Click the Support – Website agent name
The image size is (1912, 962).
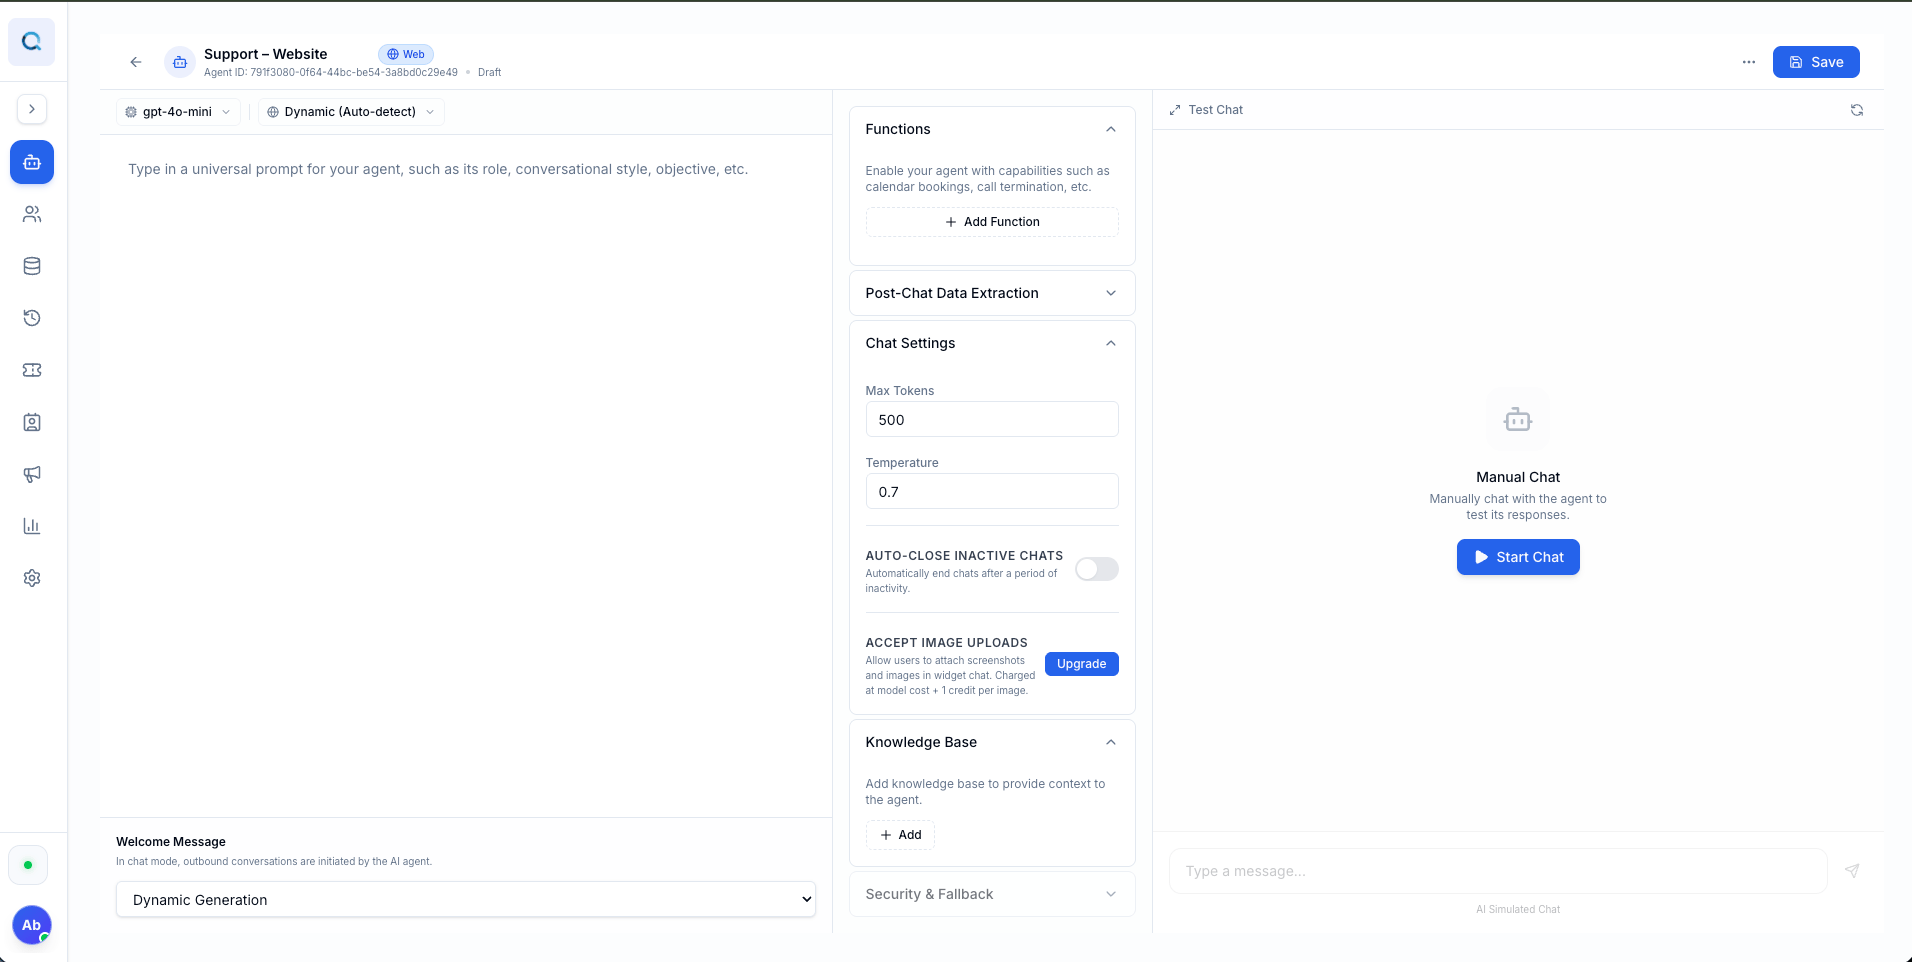pyautogui.click(x=266, y=54)
